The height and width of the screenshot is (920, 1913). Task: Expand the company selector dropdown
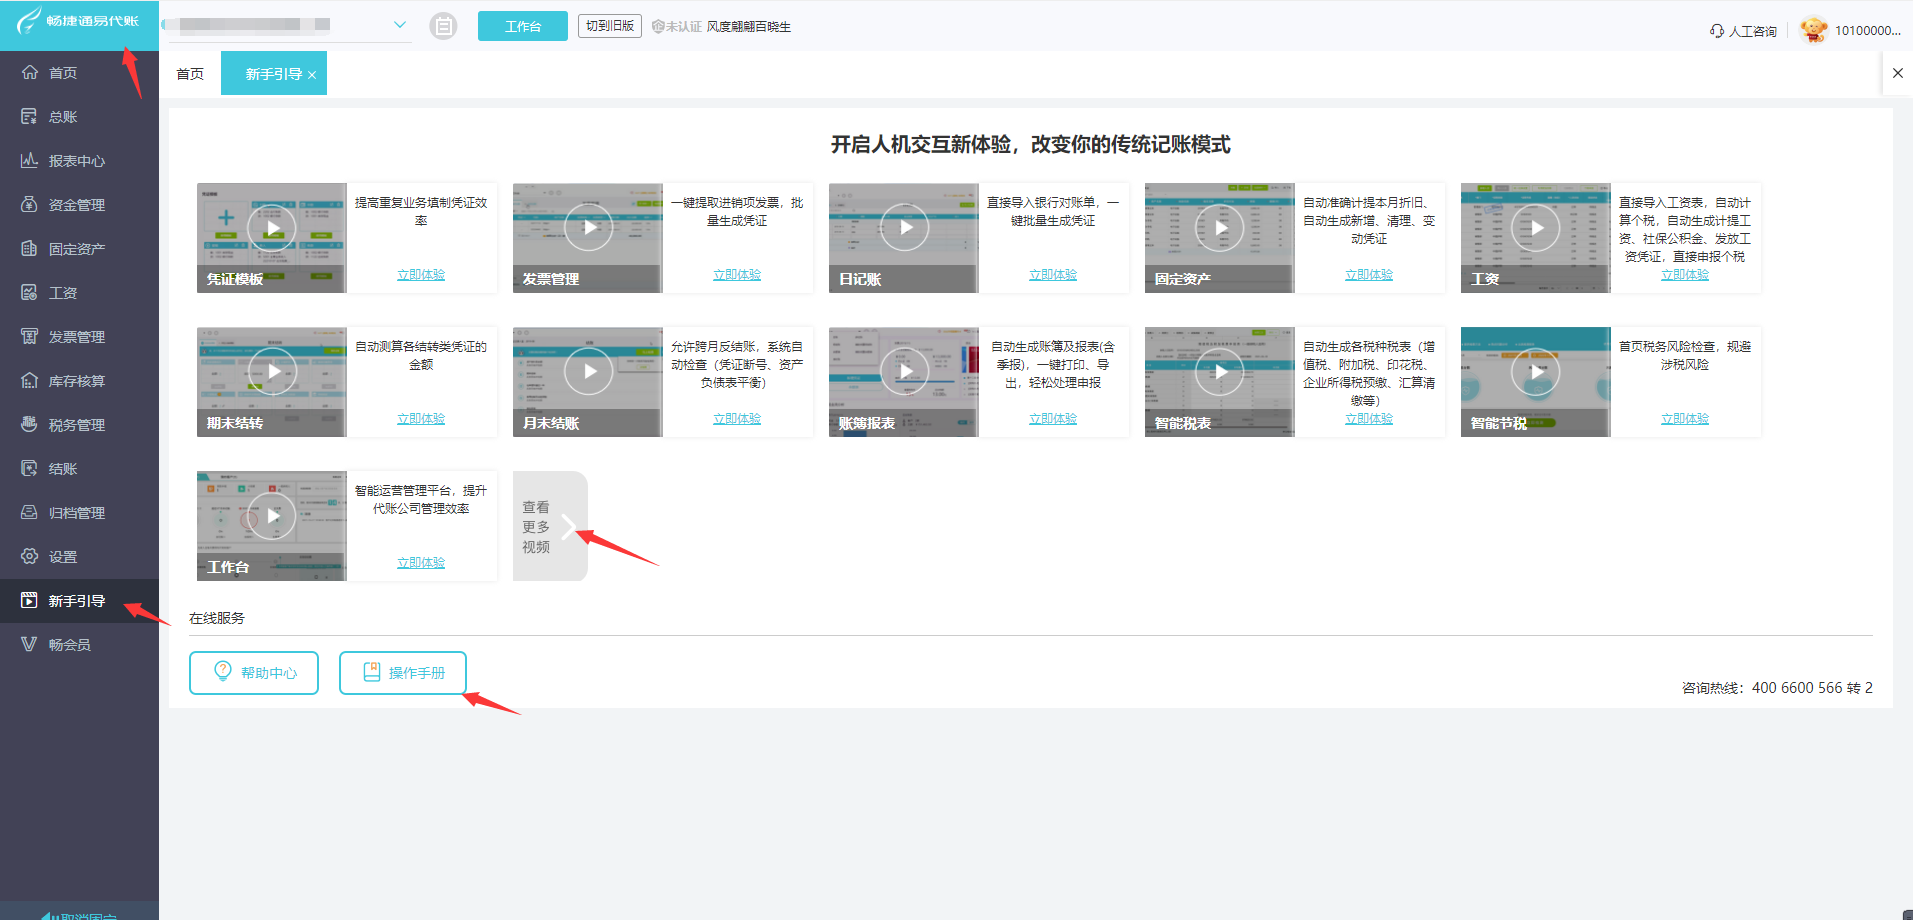pos(399,25)
